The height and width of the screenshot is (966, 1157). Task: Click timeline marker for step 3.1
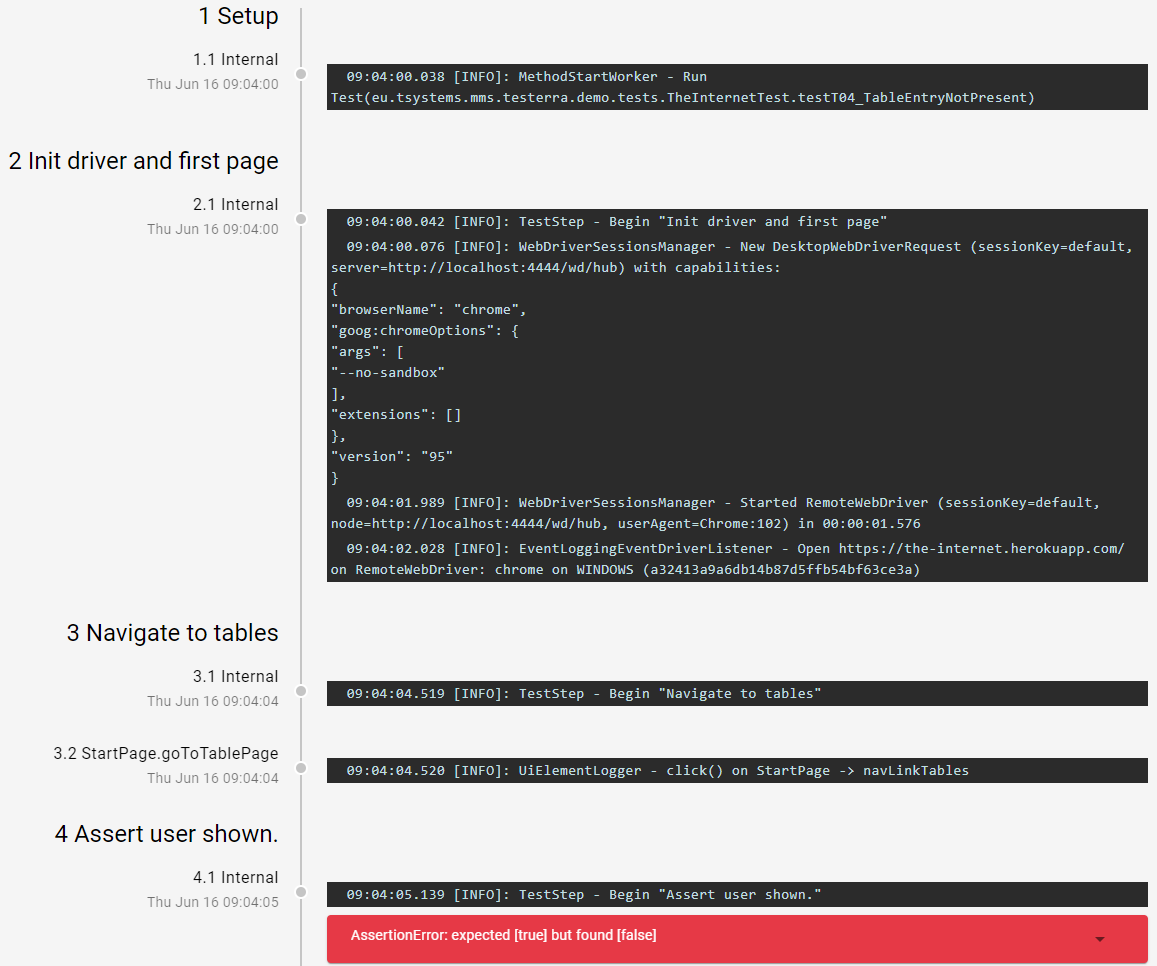coord(301,691)
